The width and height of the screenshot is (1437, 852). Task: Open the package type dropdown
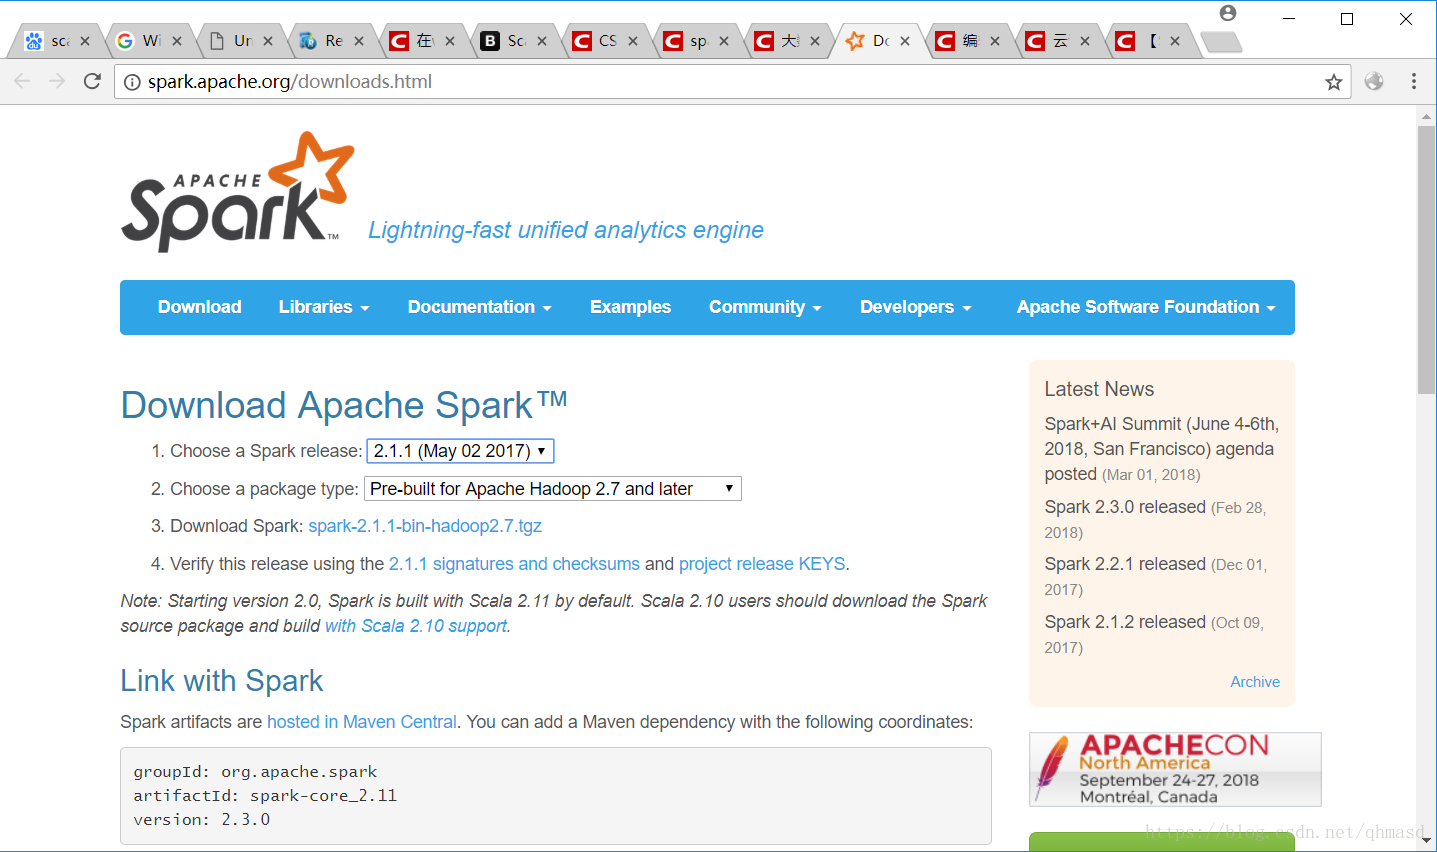554,489
